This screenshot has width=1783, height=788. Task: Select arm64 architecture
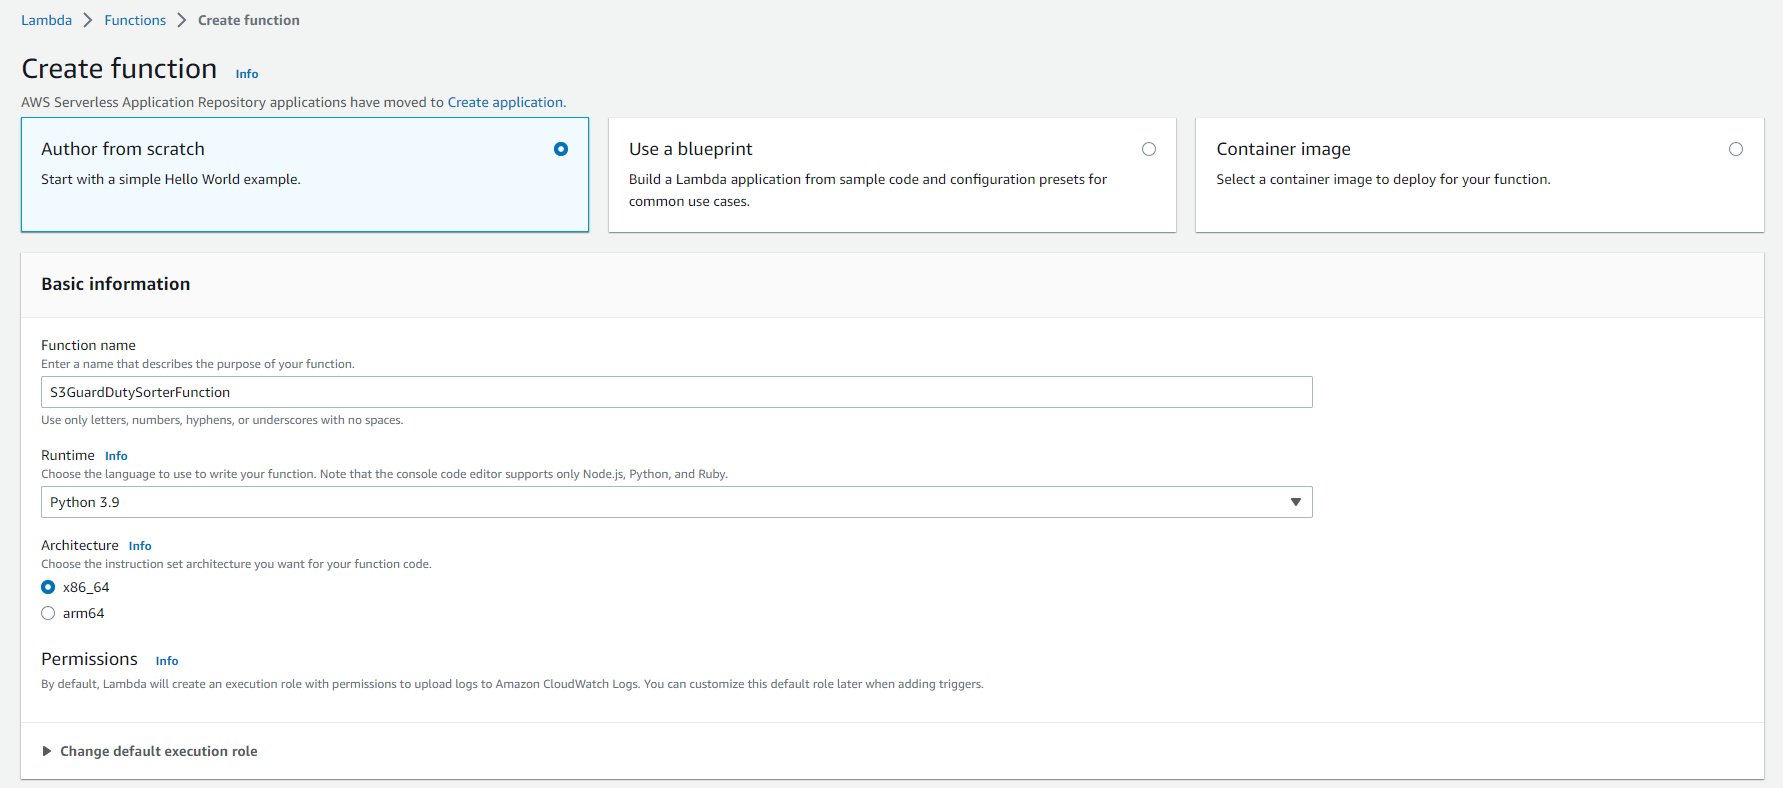48,613
